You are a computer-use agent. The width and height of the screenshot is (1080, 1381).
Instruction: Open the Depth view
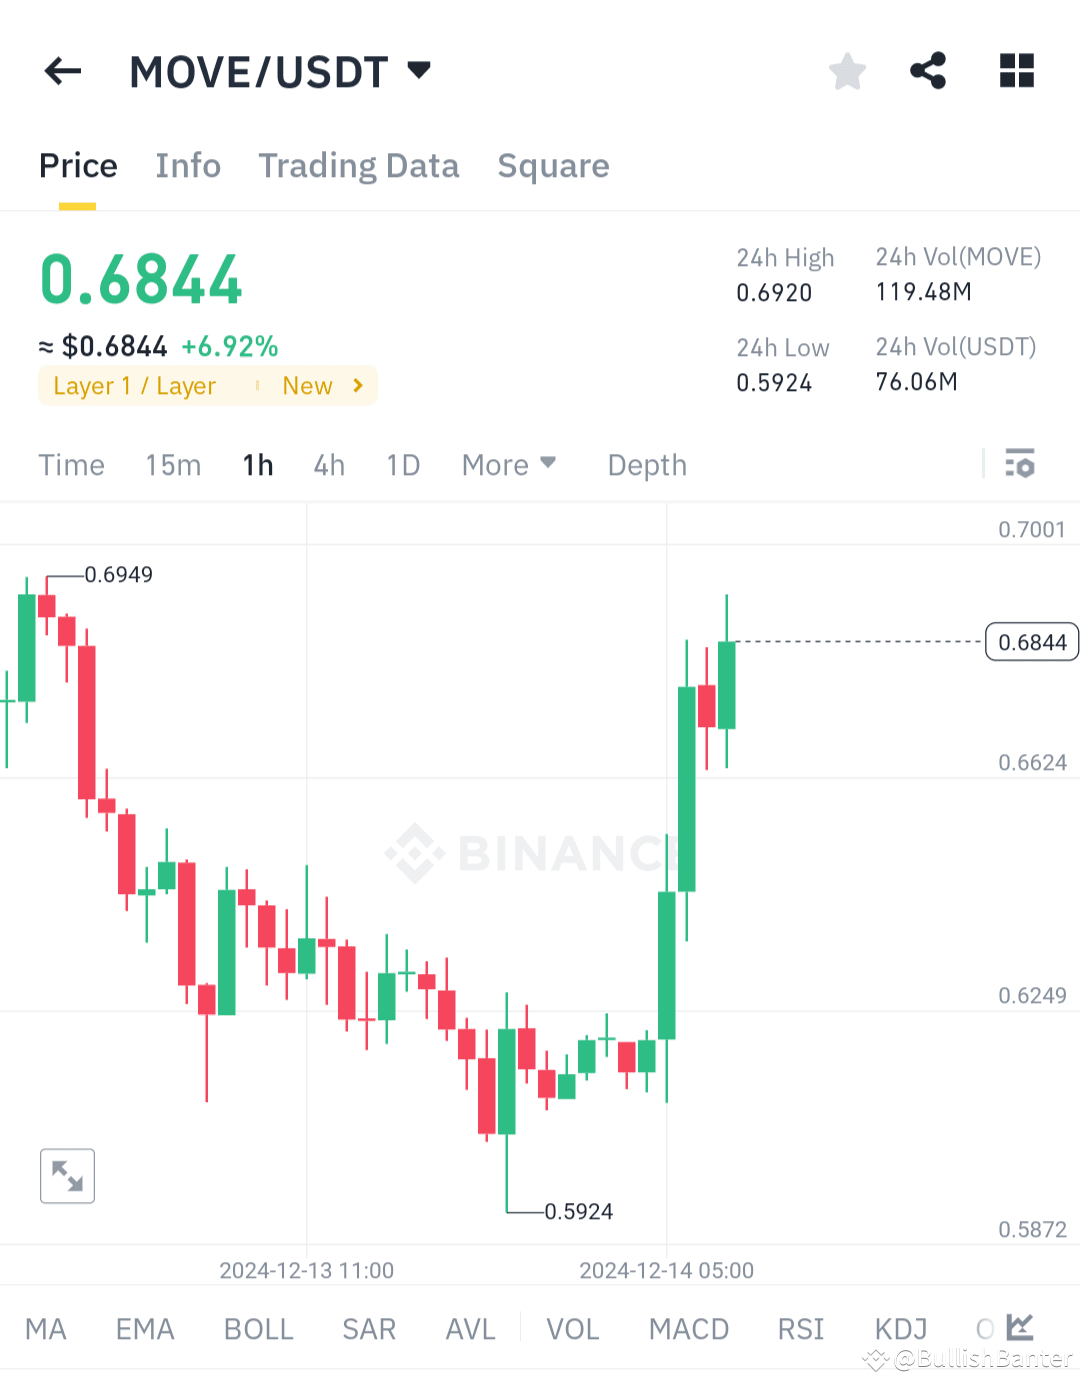pos(646,464)
